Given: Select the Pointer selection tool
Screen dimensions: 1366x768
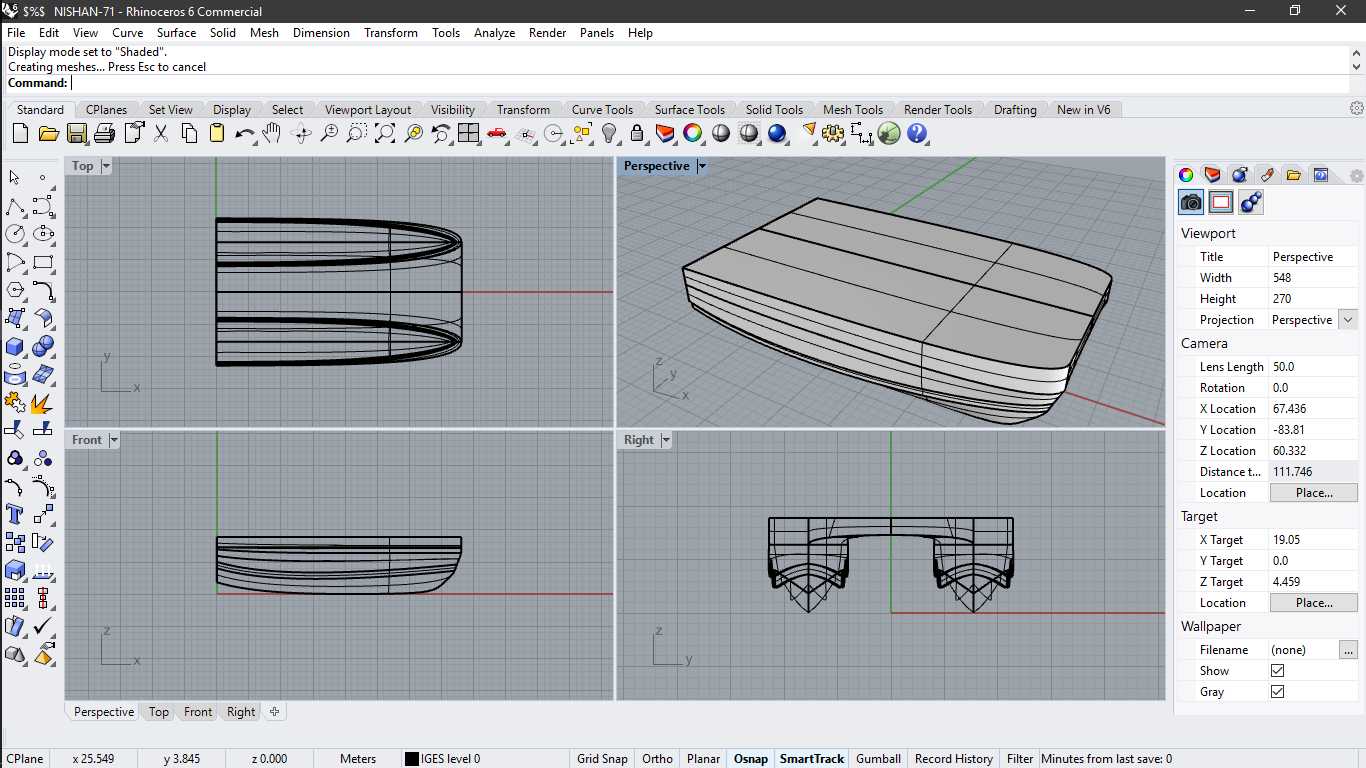Looking at the screenshot, I should point(15,178).
